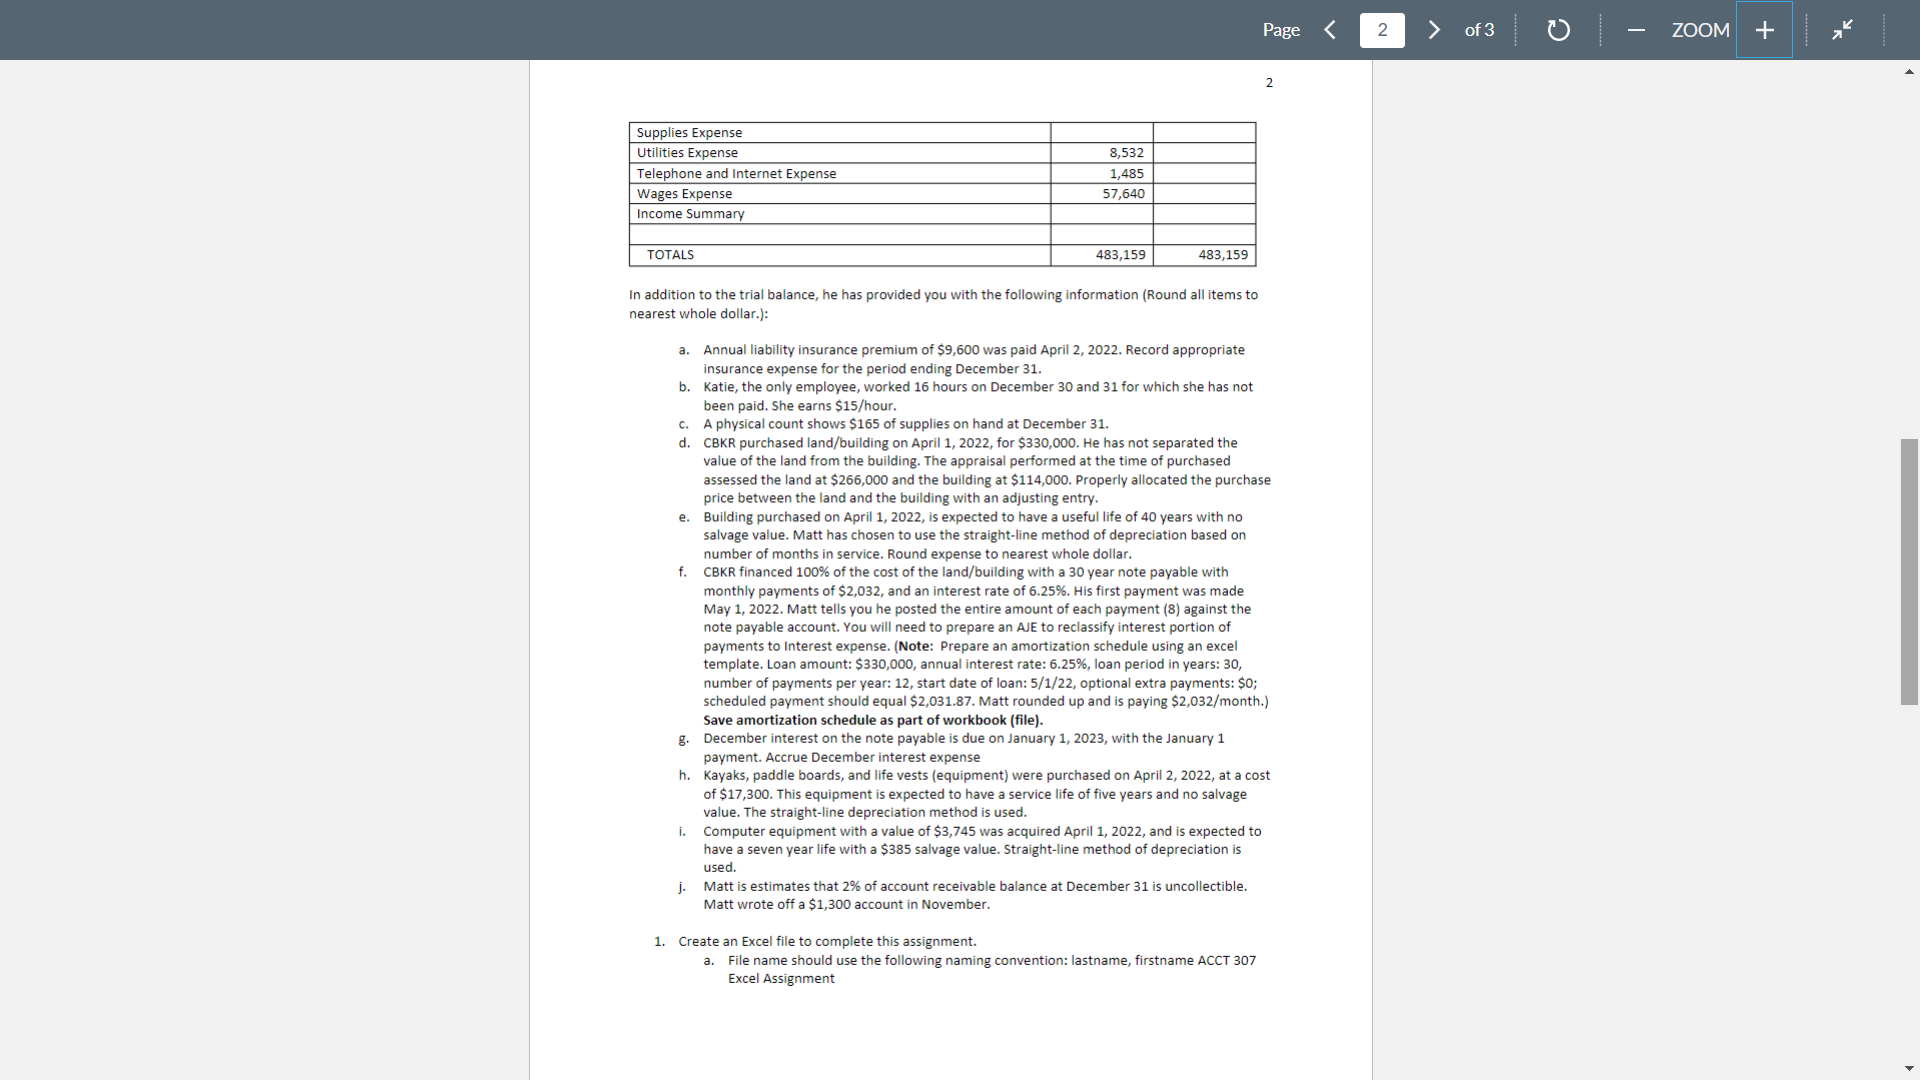Click the Income Summary table row
The image size is (1920, 1080).
click(x=690, y=214)
